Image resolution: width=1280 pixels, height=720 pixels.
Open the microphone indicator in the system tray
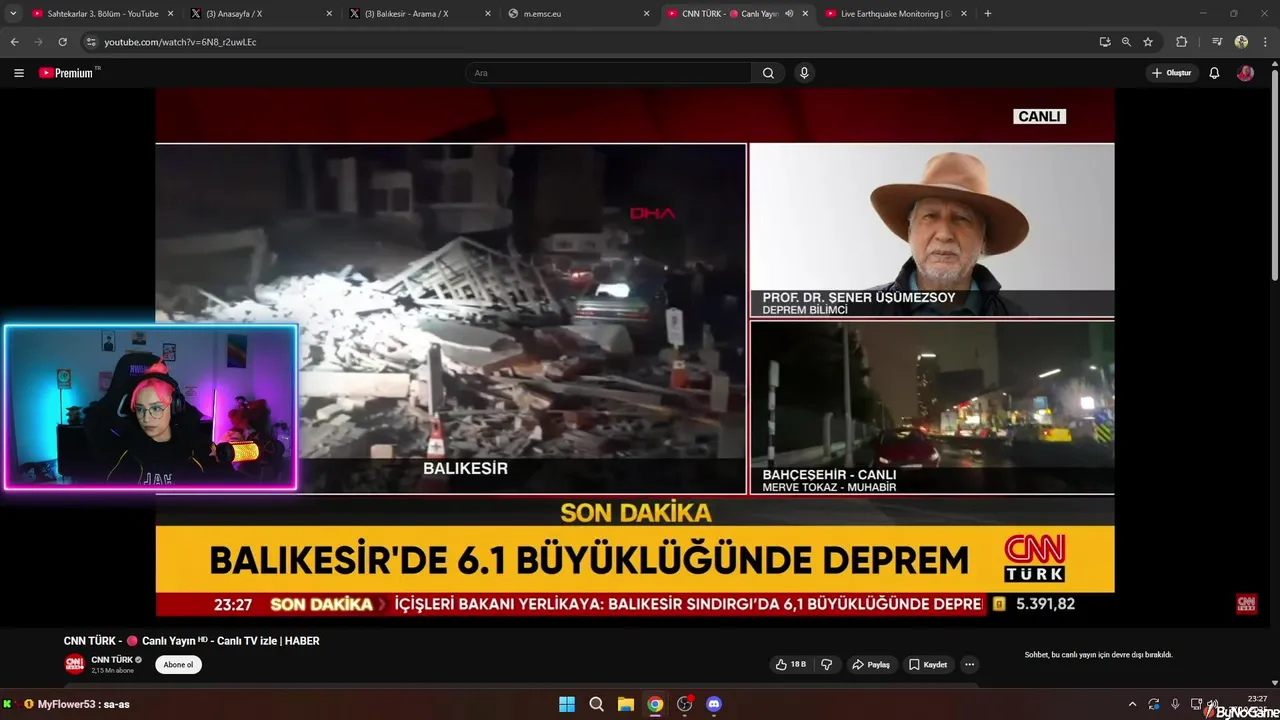(x=1175, y=704)
